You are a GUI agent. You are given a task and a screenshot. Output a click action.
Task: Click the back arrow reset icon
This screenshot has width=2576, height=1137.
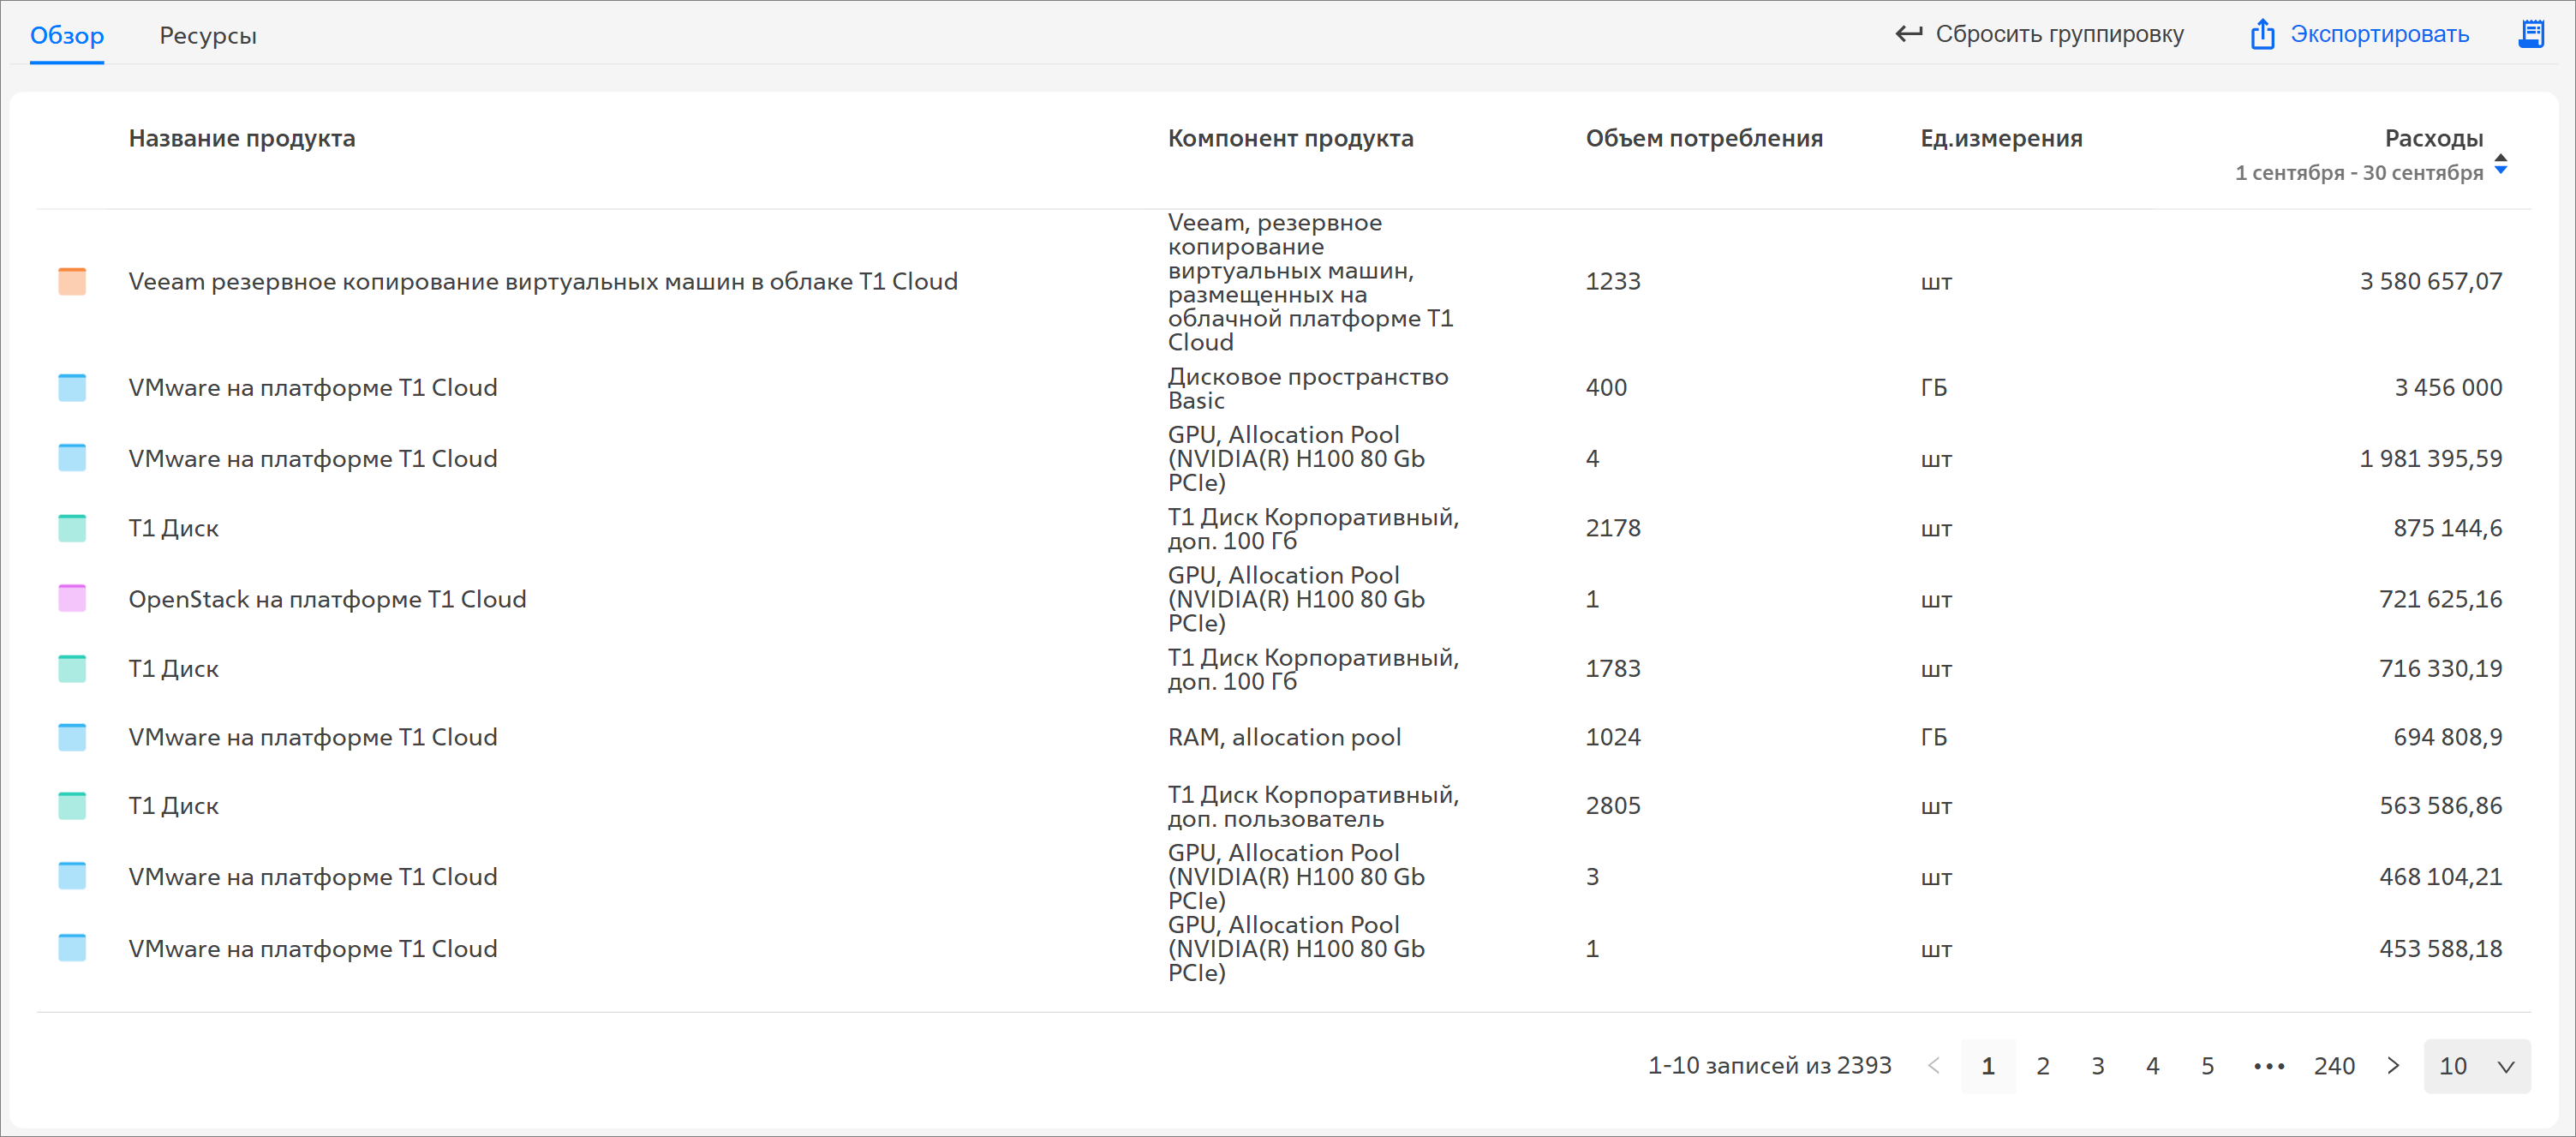pos(1909,33)
